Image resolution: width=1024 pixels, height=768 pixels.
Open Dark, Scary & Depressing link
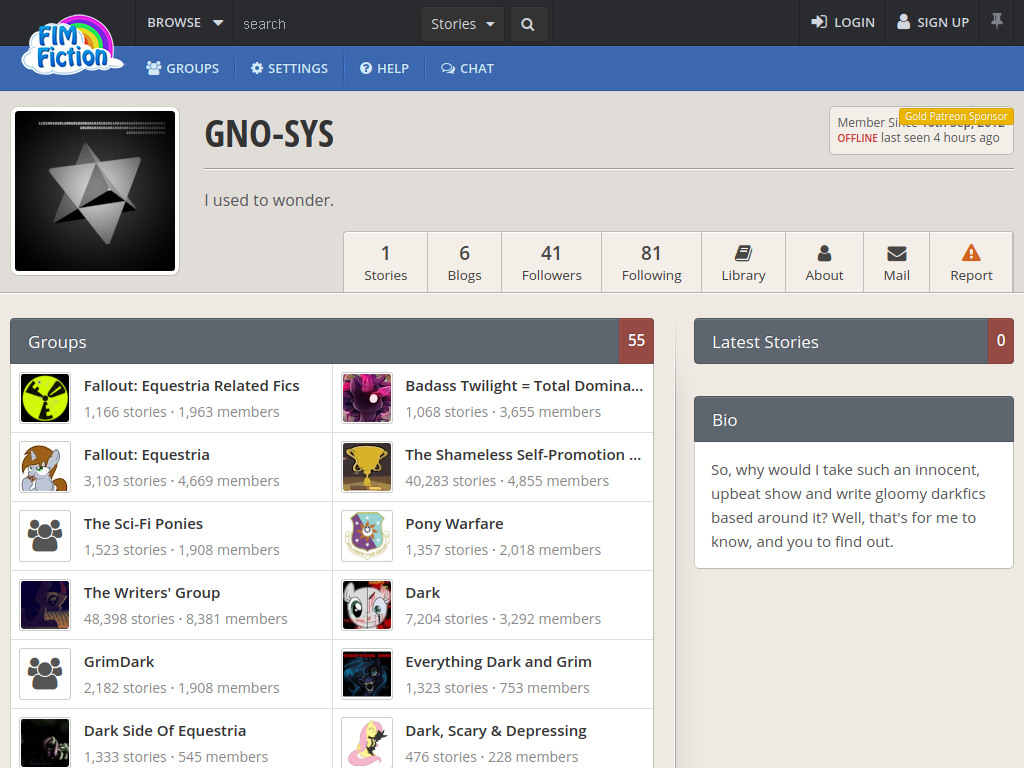[496, 731]
